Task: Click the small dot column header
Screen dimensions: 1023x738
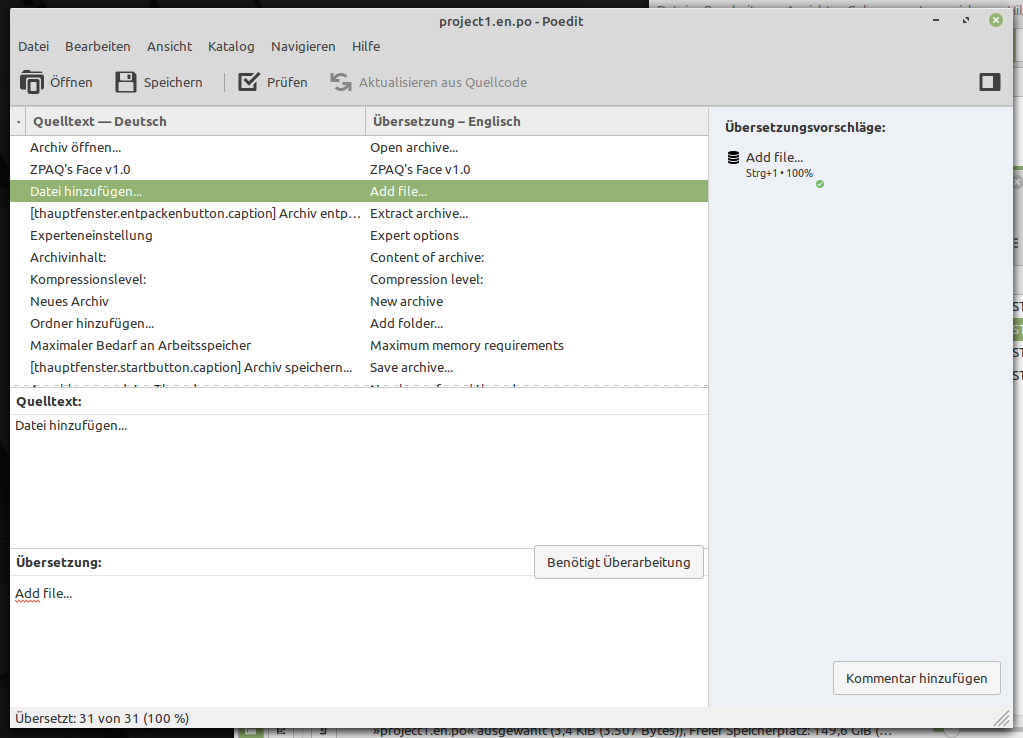Action: [x=18, y=121]
